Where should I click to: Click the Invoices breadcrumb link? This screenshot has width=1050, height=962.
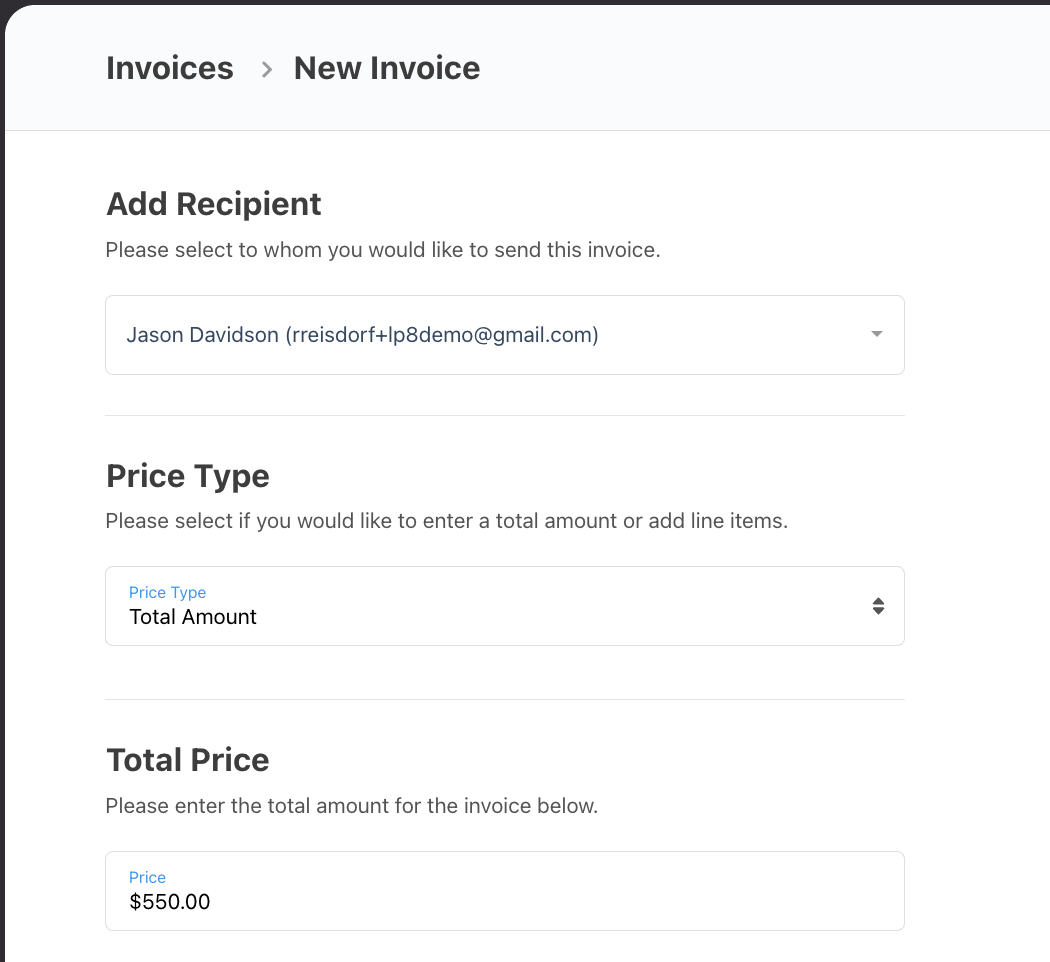click(x=169, y=68)
